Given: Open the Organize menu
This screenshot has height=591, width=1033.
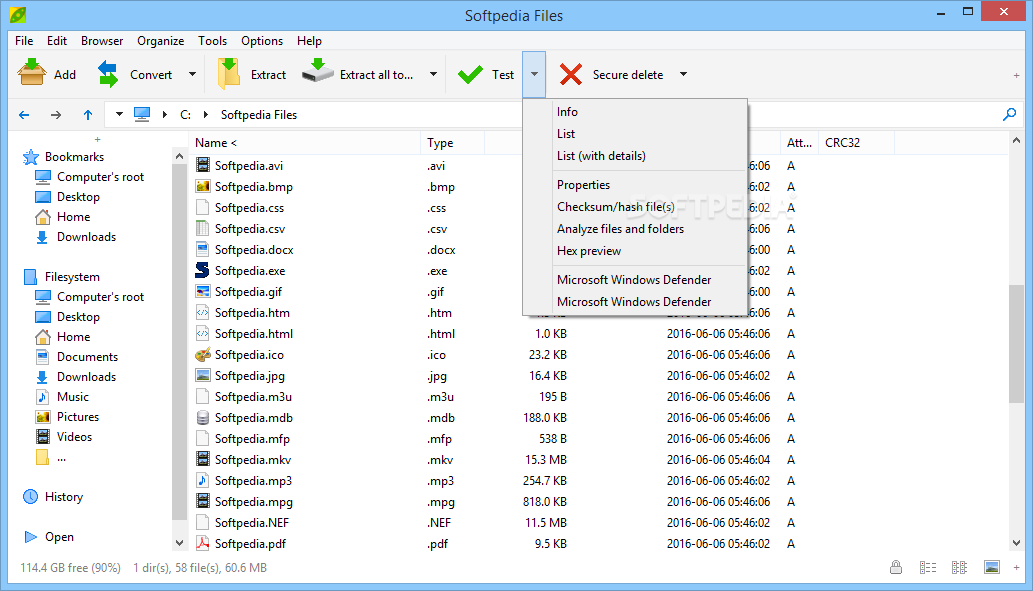Looking at the screenshot, I should [x=161, y=41].
